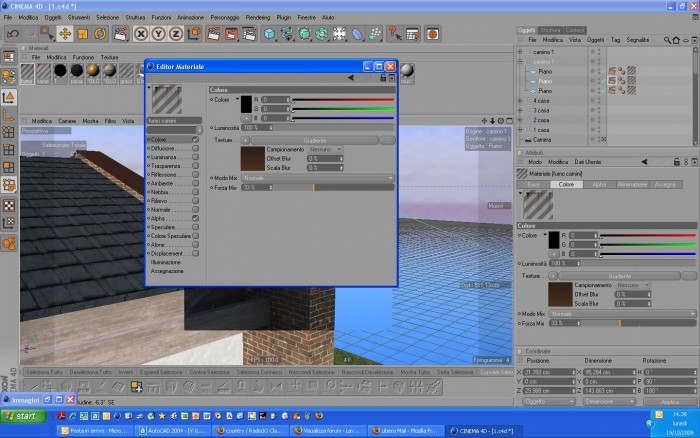Open the Rendering menu
This screenshot has height=438, width=700.
click(258, 17)
